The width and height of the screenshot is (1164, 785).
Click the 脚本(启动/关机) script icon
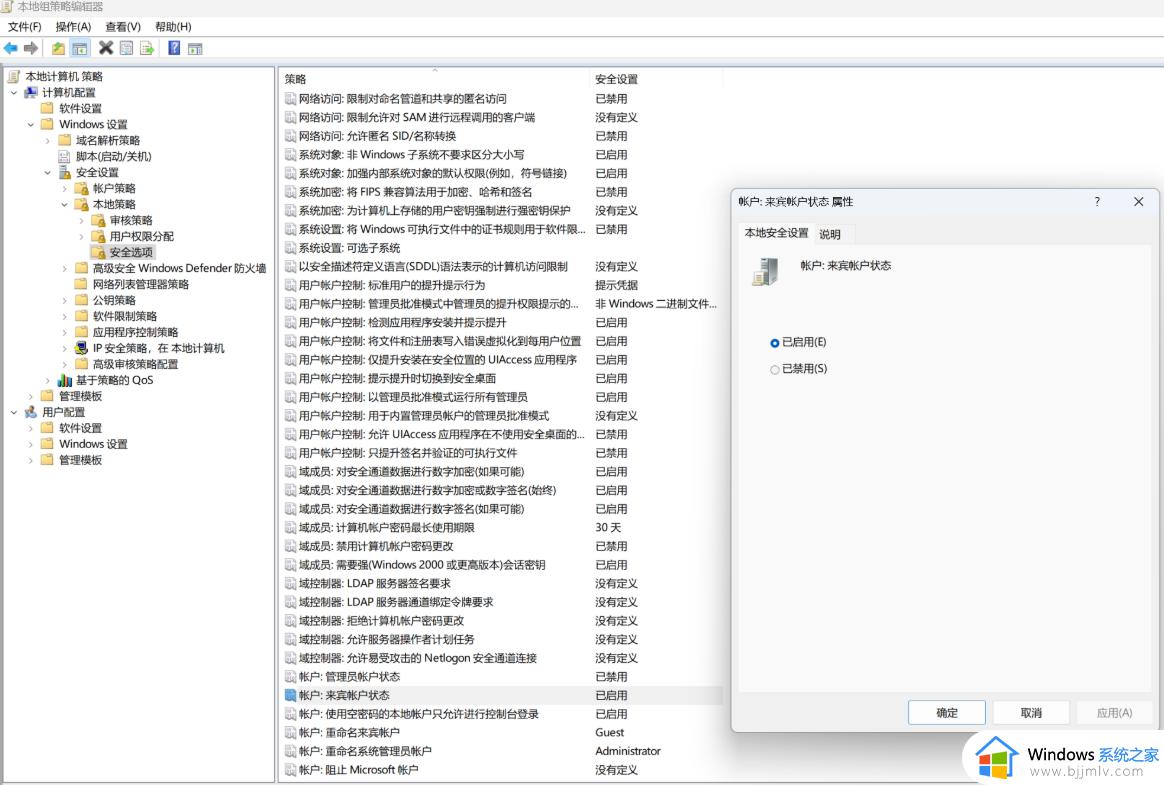65,157
